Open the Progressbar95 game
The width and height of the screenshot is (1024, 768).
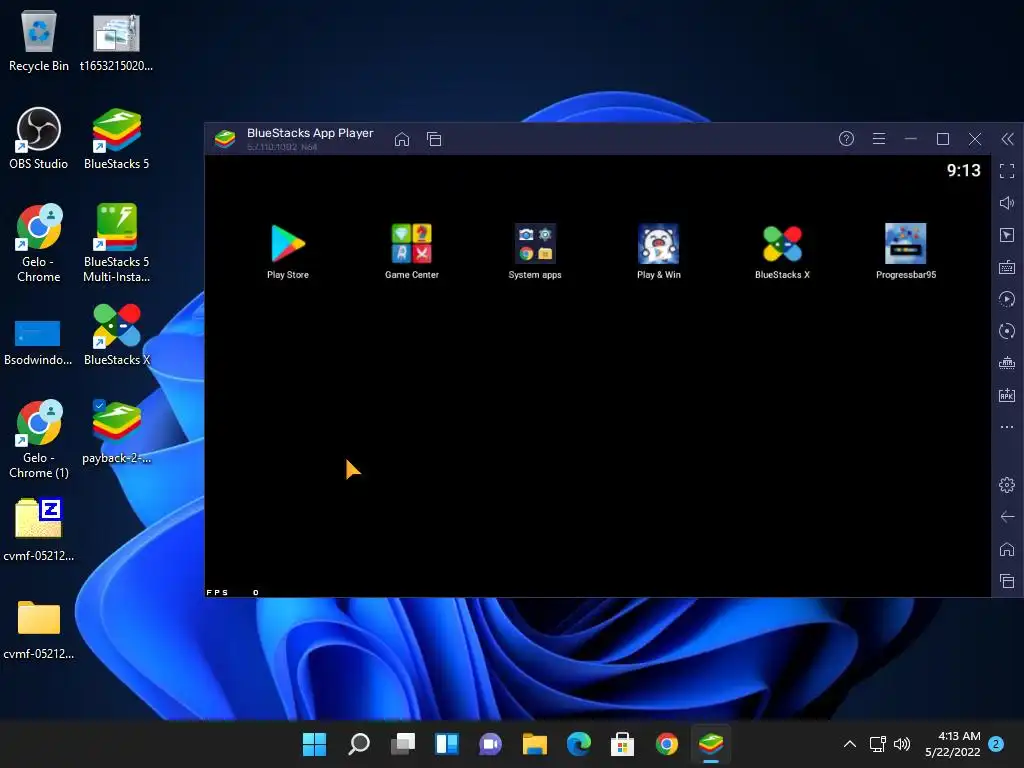tap(906, 251)
